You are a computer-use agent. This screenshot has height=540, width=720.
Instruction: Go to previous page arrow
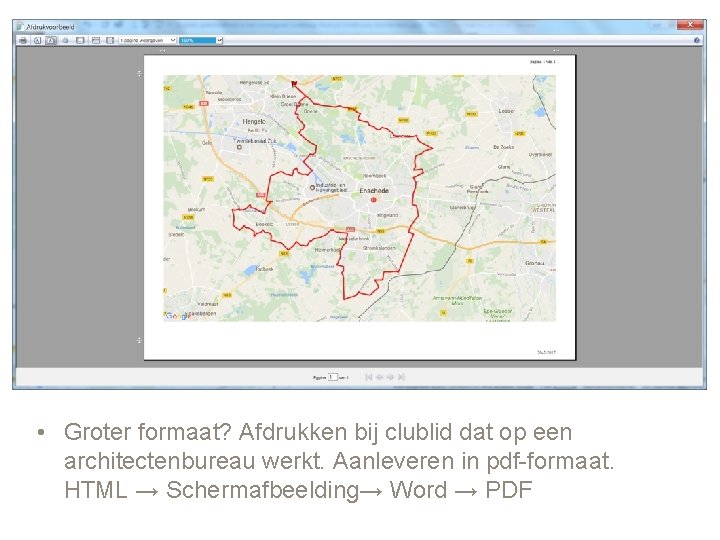(x=379, y=377)
